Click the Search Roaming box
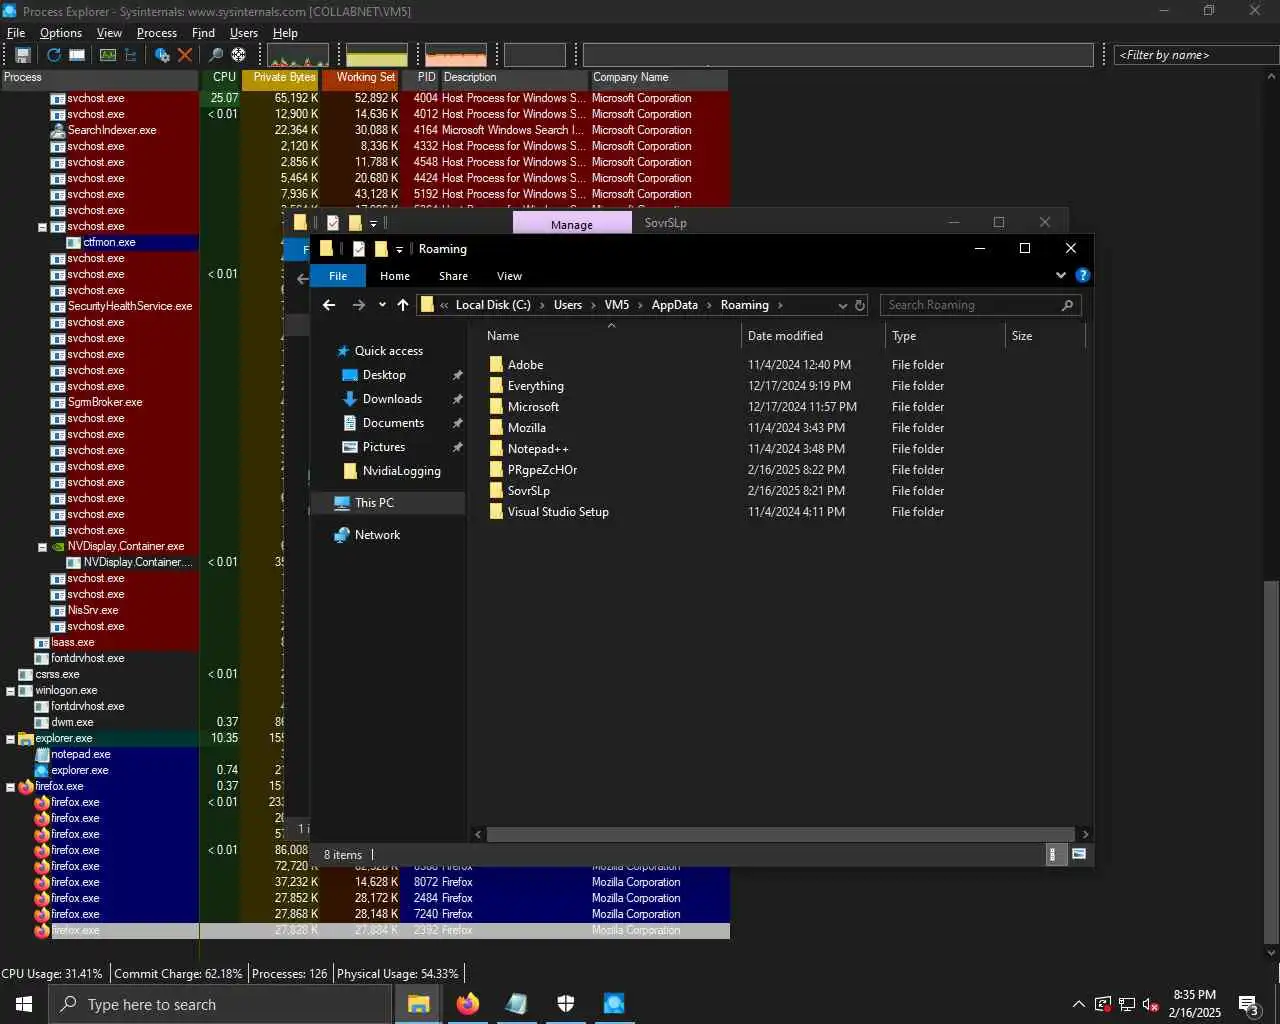Viewport: 1280px width, 1024px height. 980,305
